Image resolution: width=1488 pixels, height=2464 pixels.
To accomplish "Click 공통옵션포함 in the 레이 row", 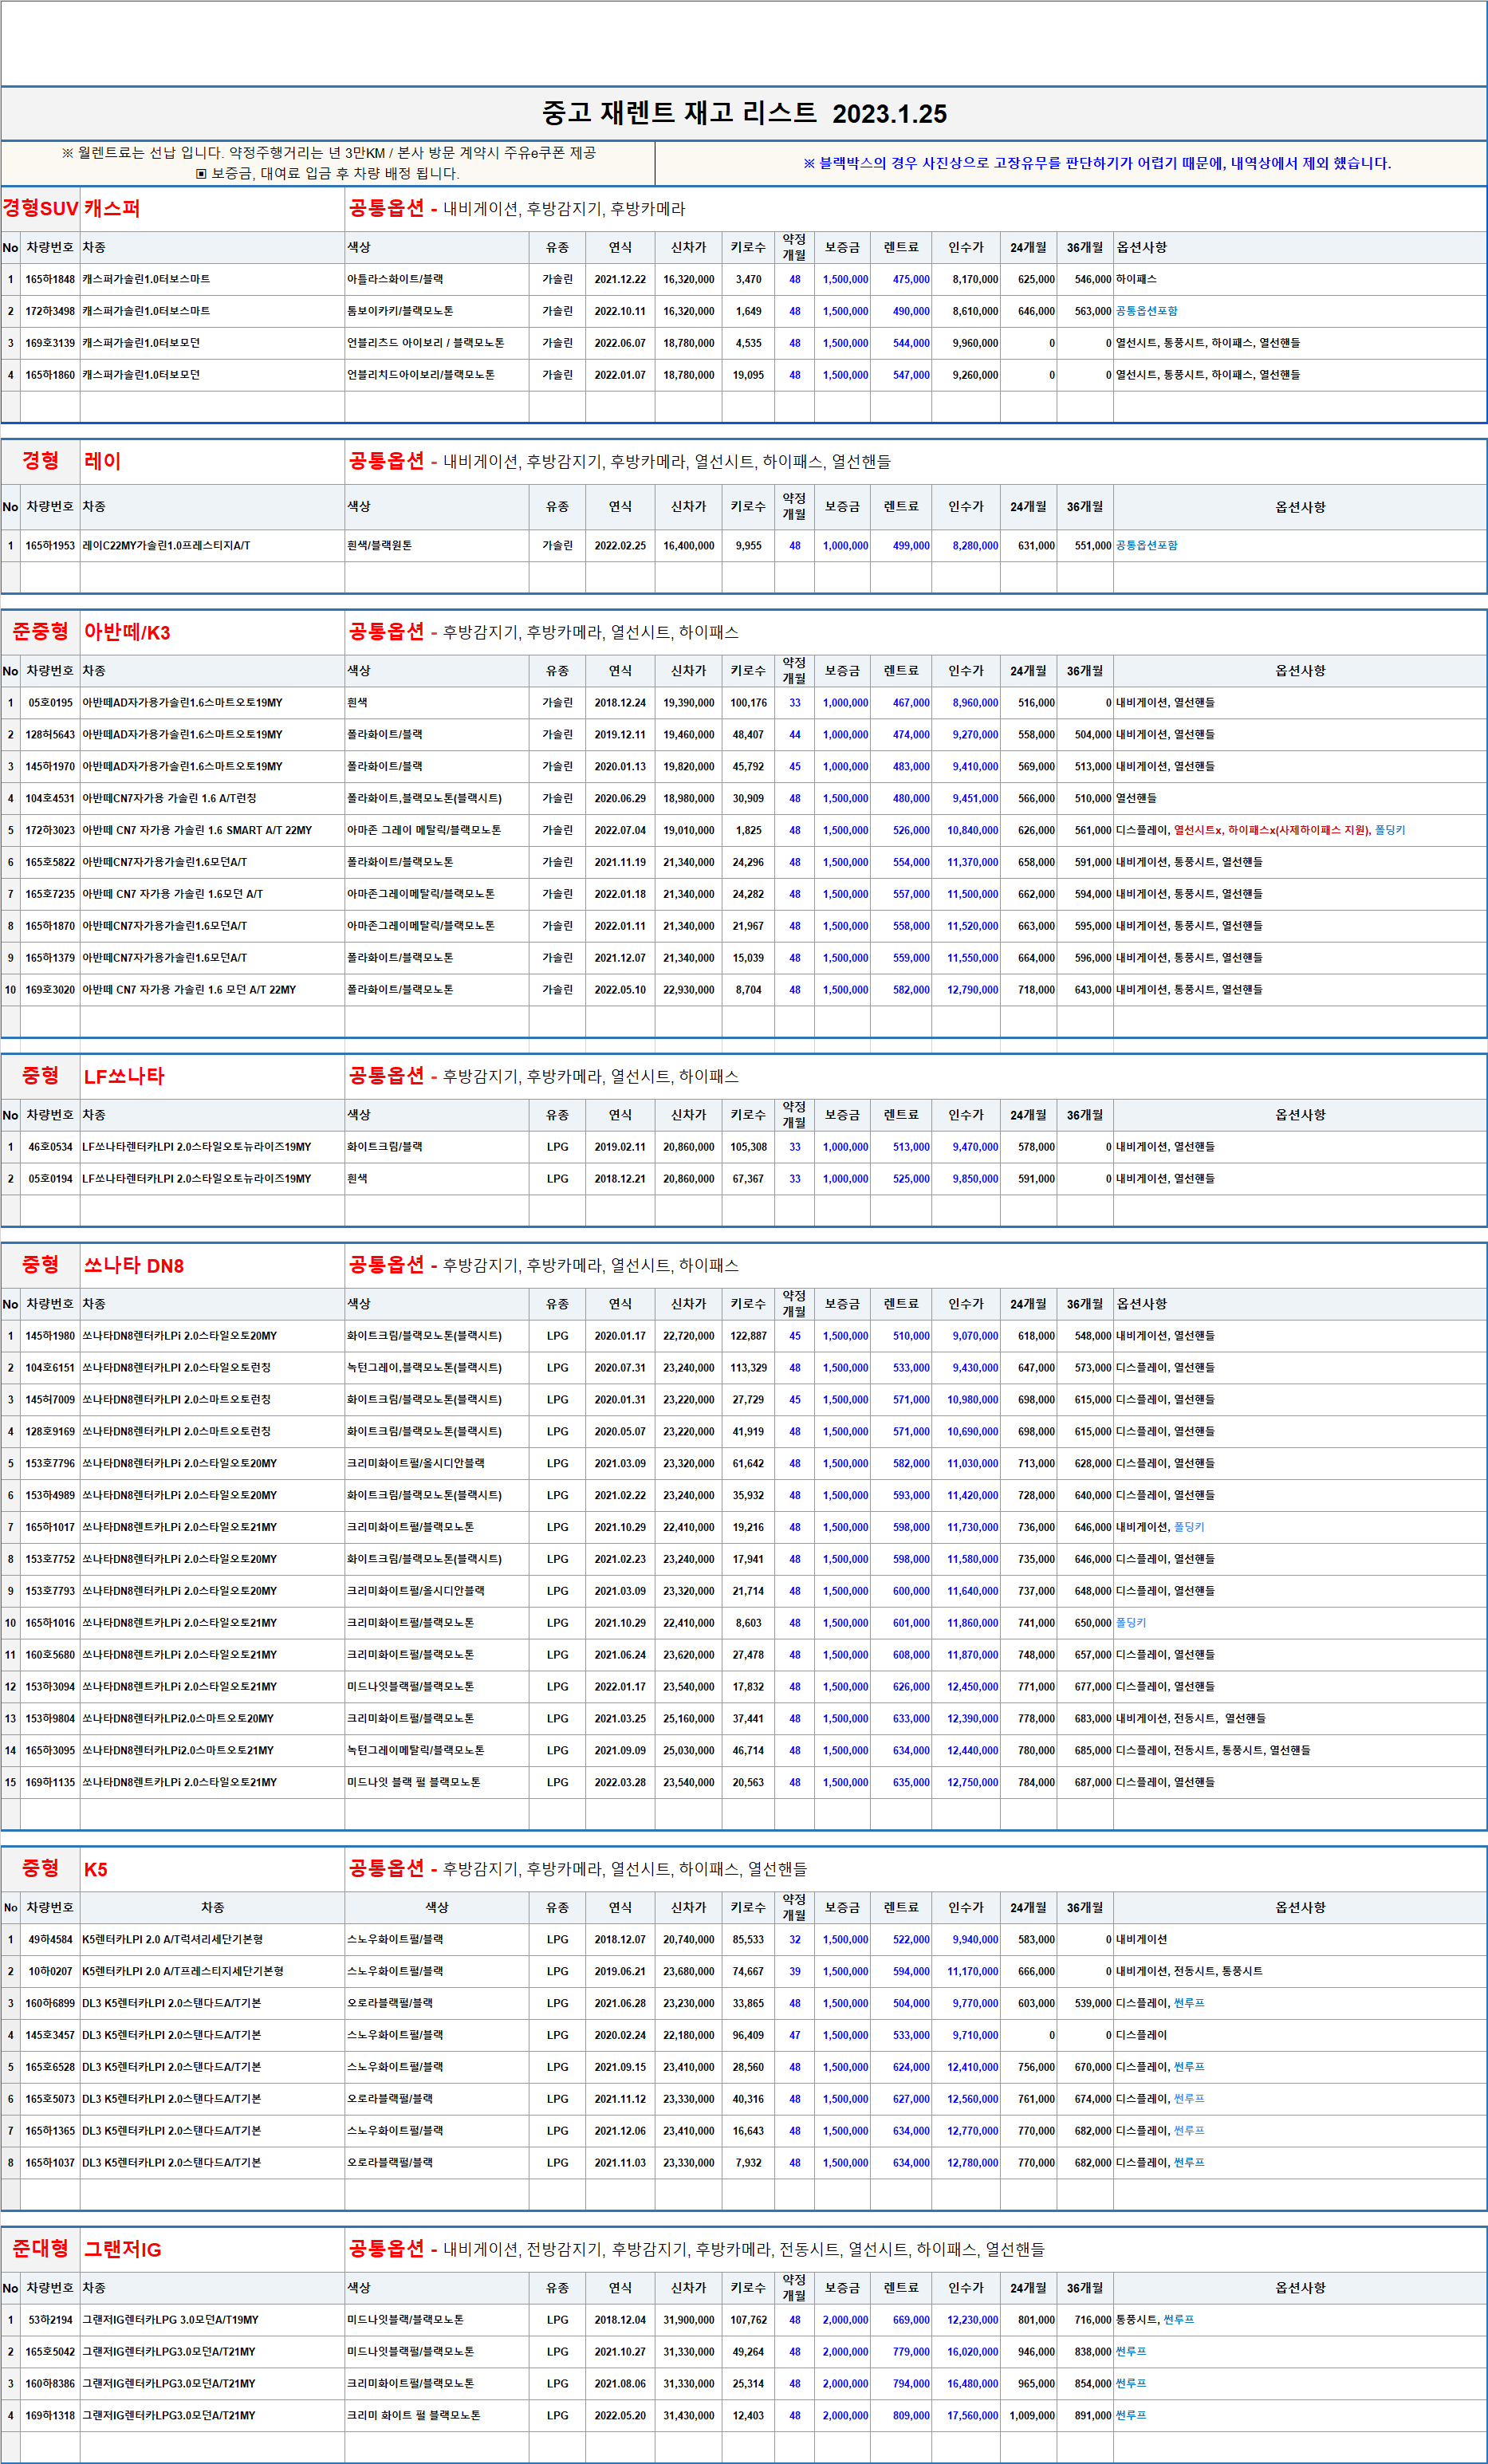I will tap(1146, 546).
